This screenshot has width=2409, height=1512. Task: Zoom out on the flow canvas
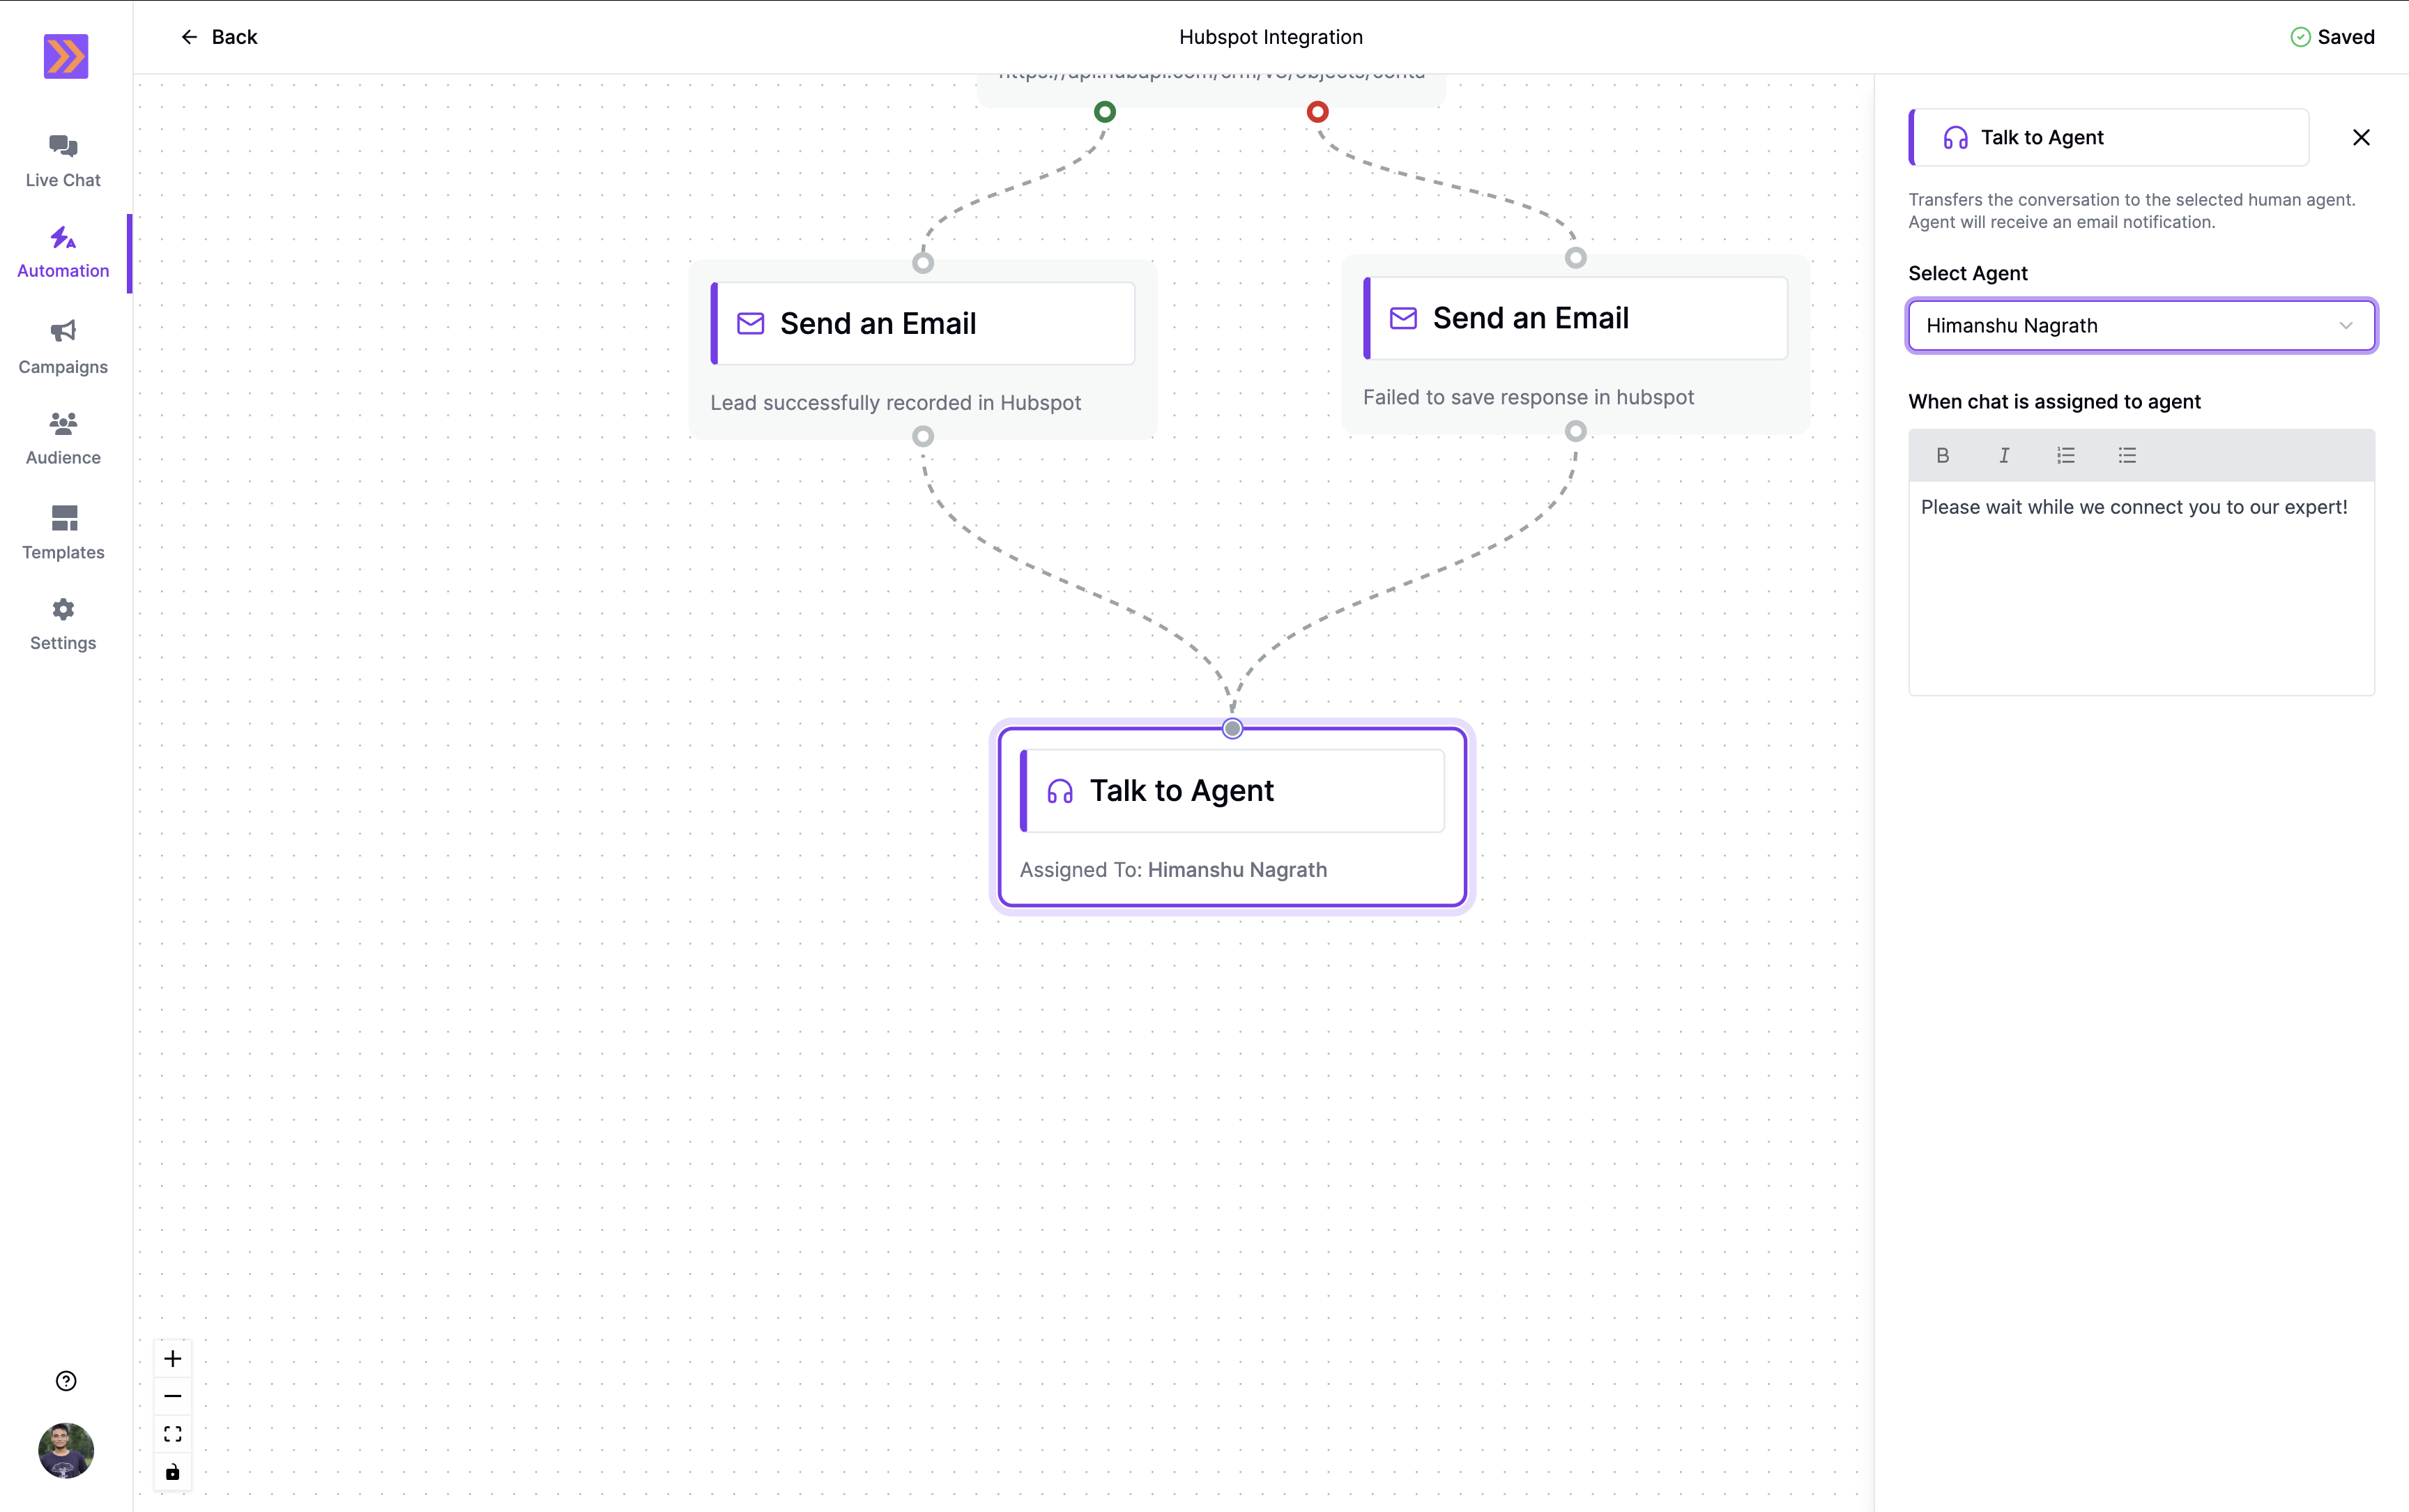coord(172,1395)
